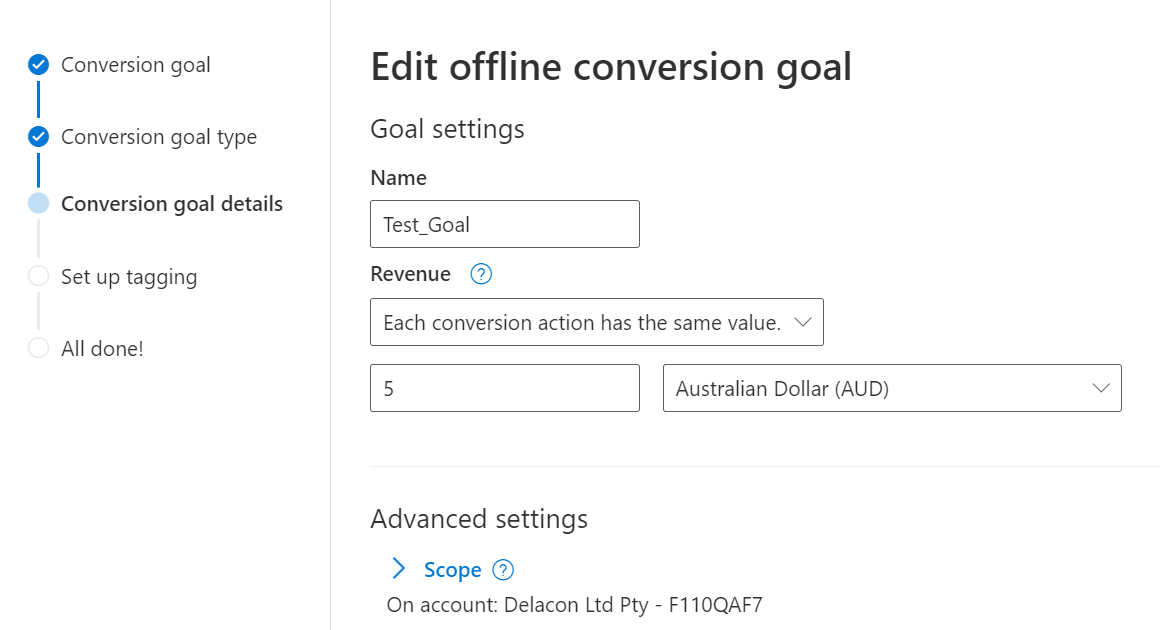This screenshot has width=1160, height=630.
Task: Click the 'Goal settings' heading
Action: (x=448, y=129)
